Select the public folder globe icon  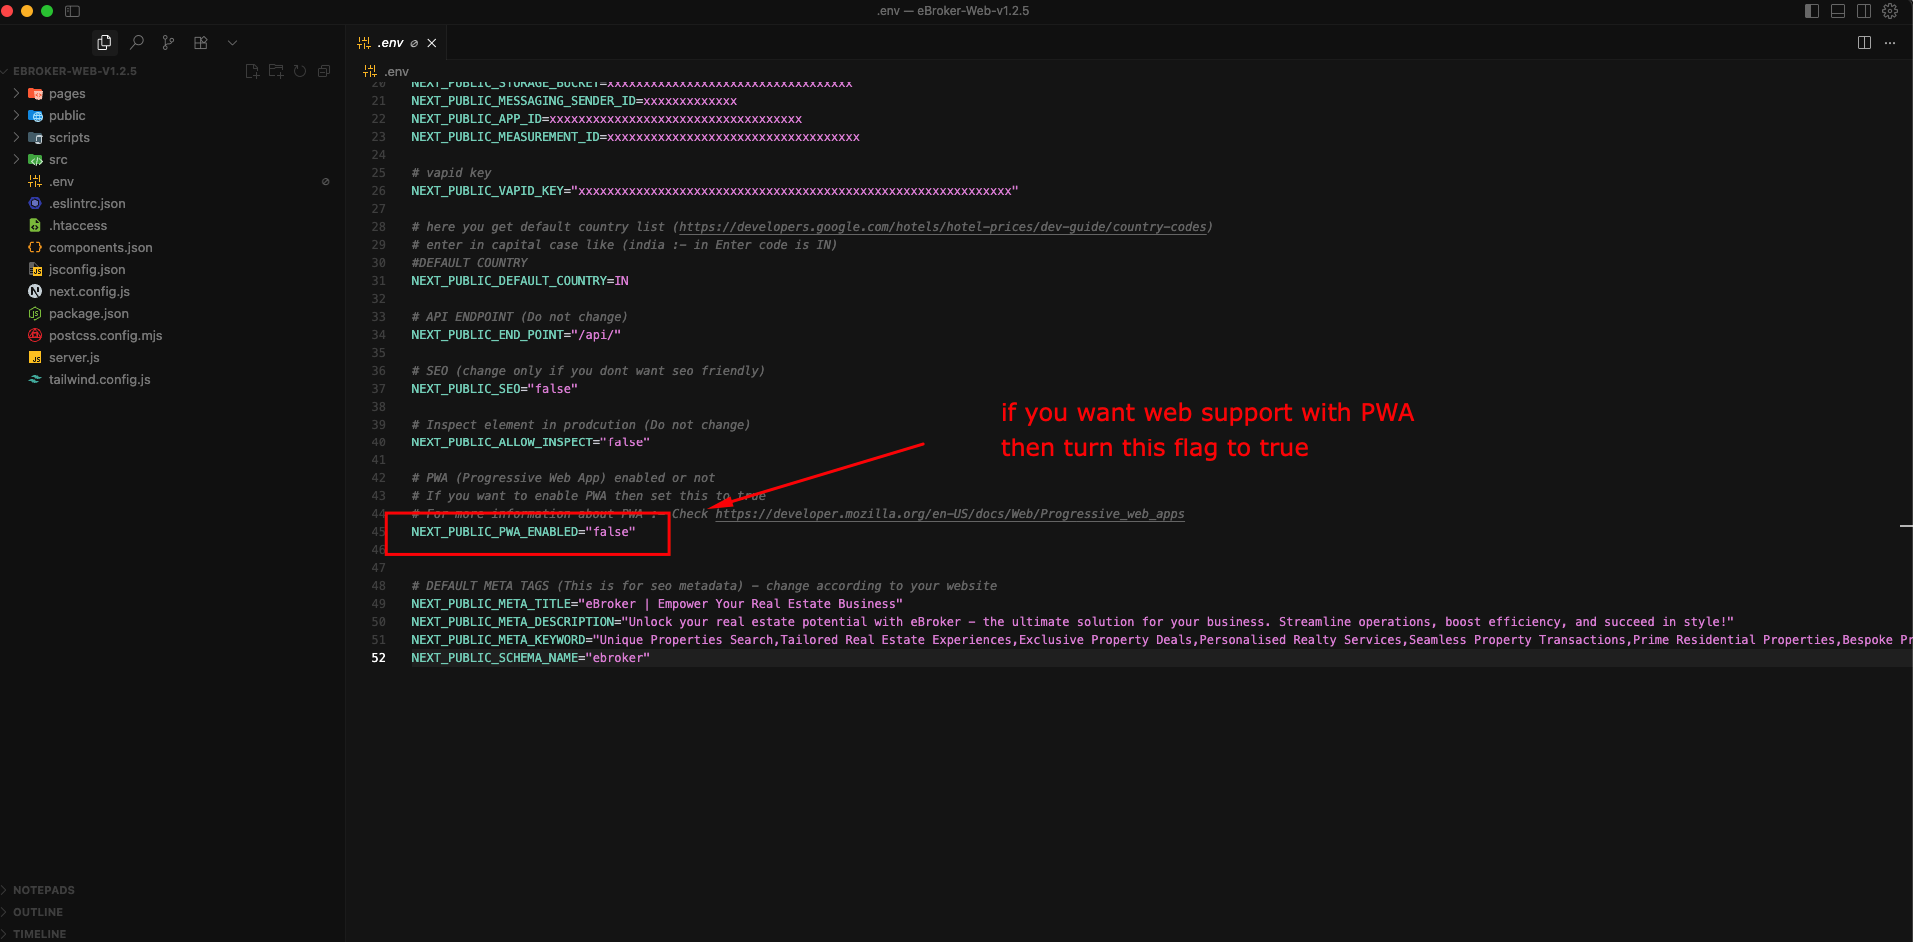tap(35, 115)
